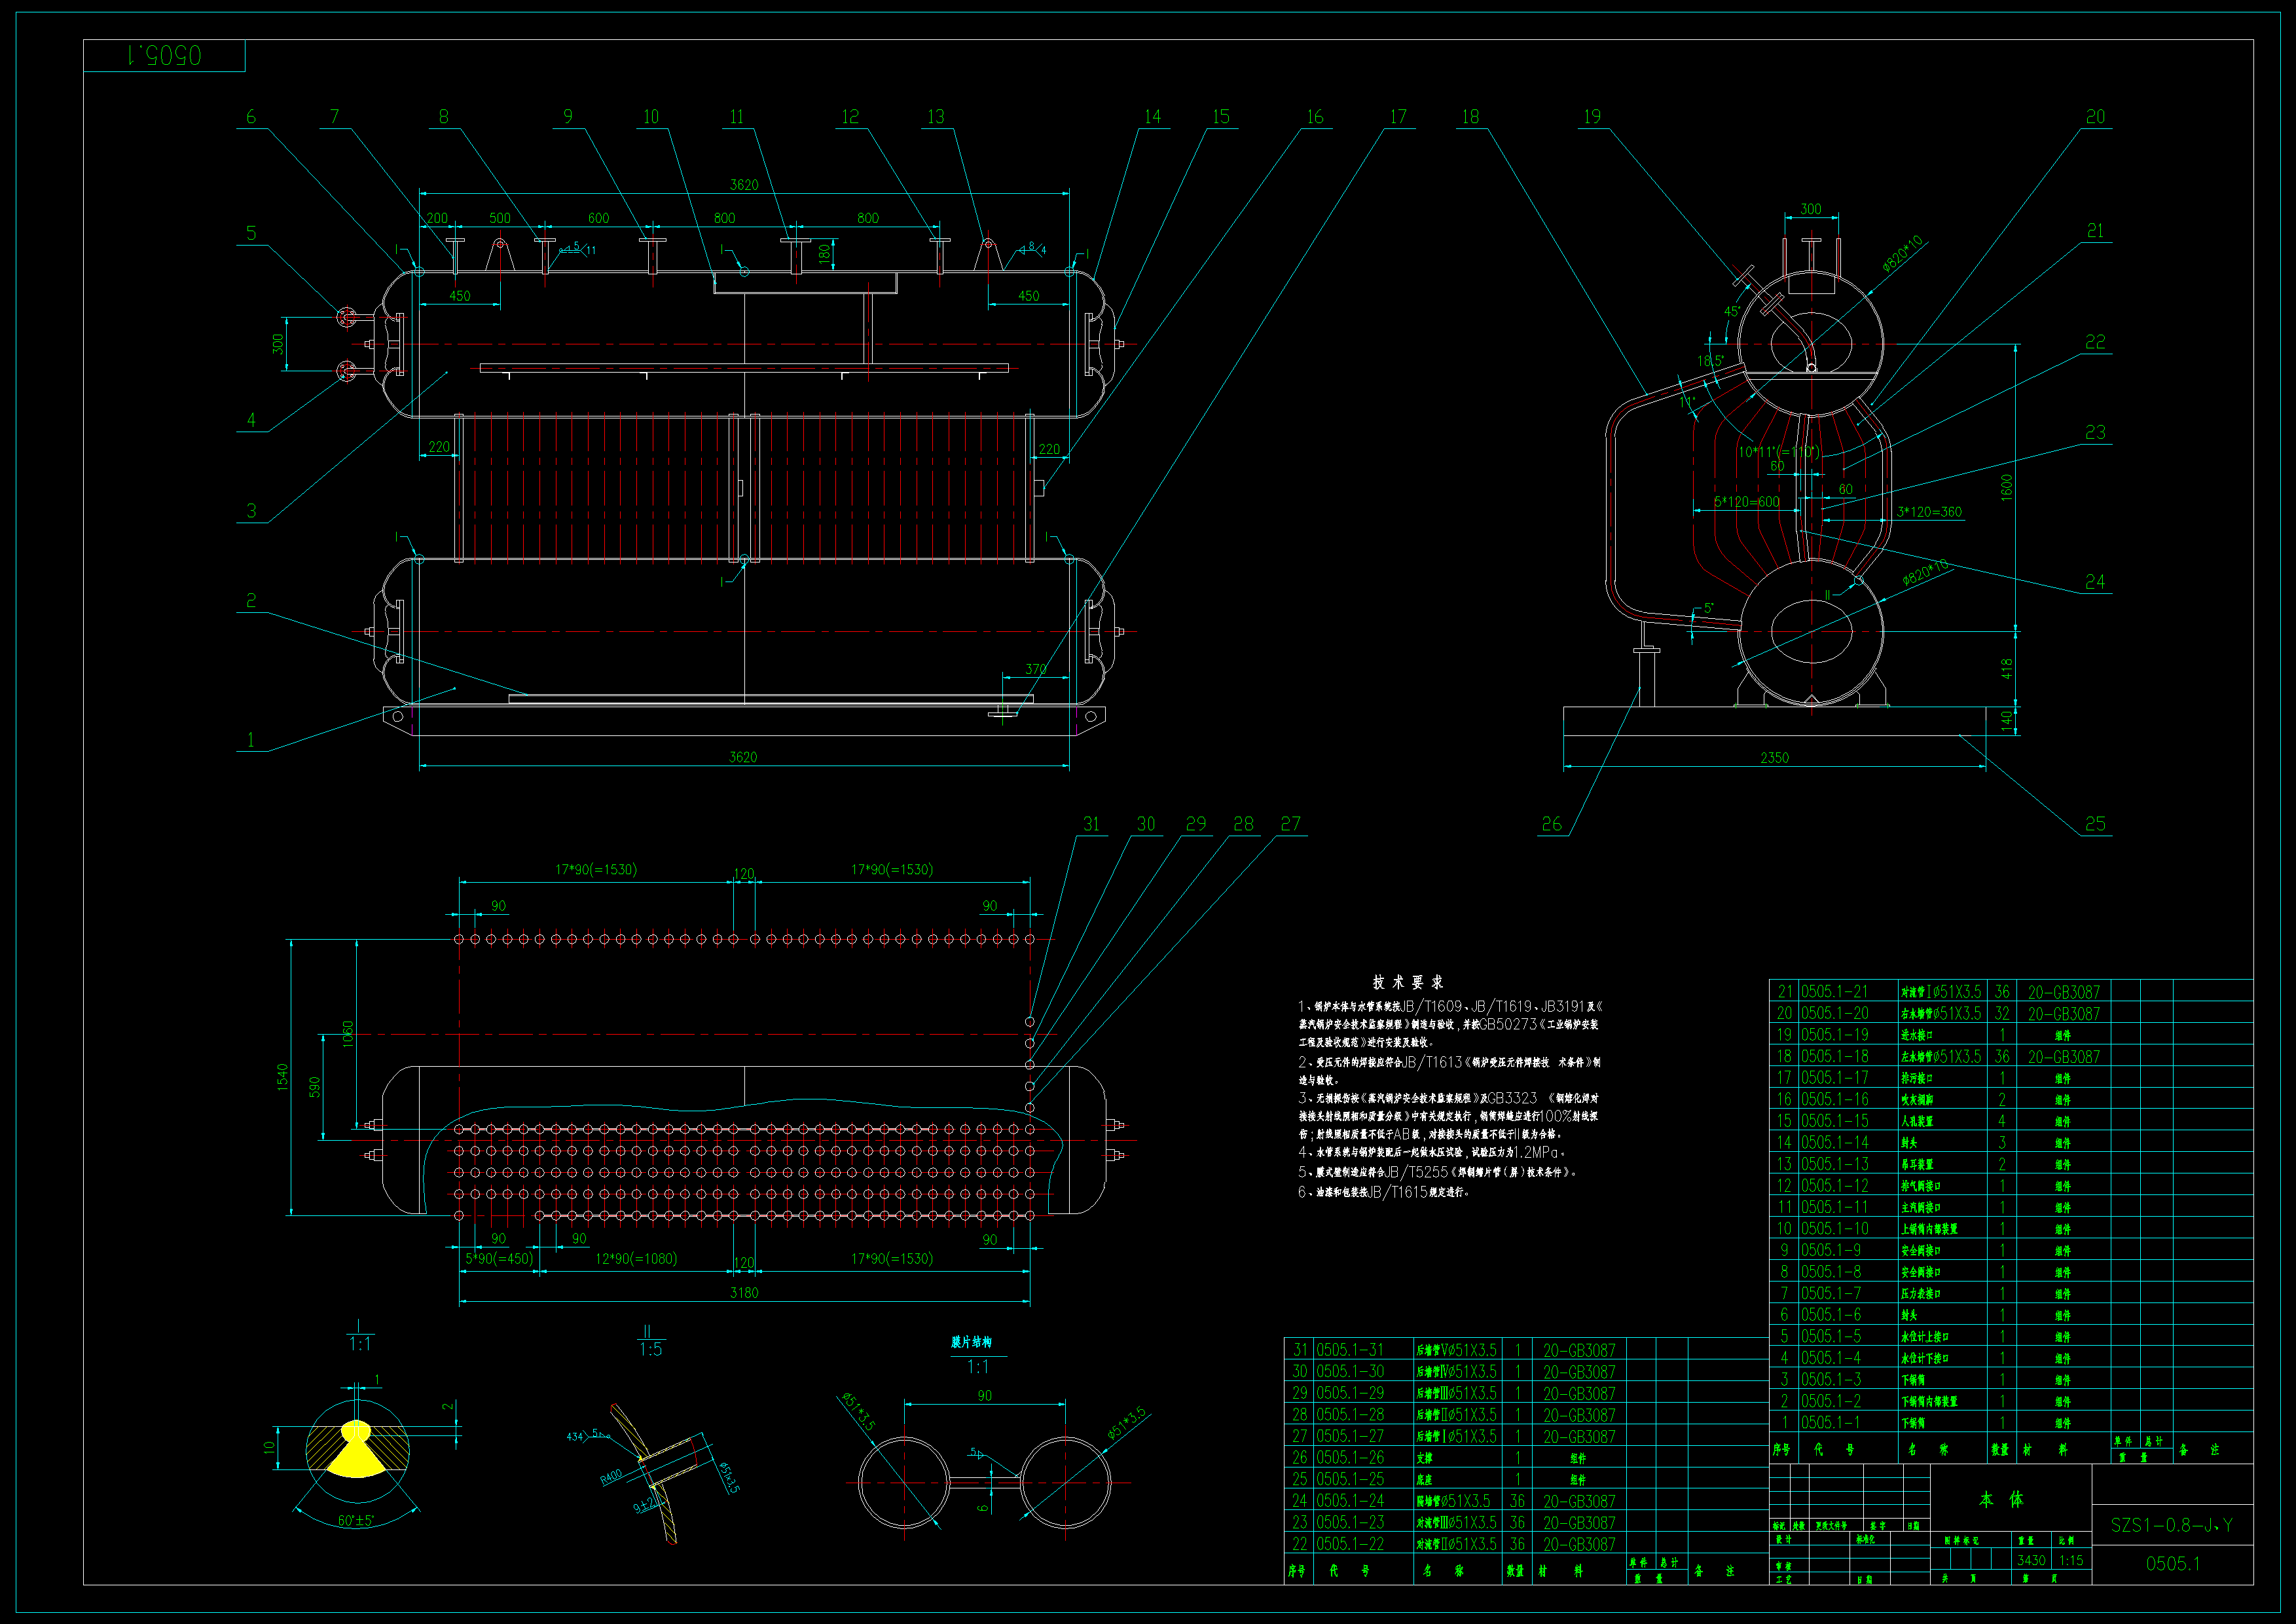The image size is (2296, 1624).
Task: Click the "1600" vertical dimension on side view
Action: tap(2006, 487)
